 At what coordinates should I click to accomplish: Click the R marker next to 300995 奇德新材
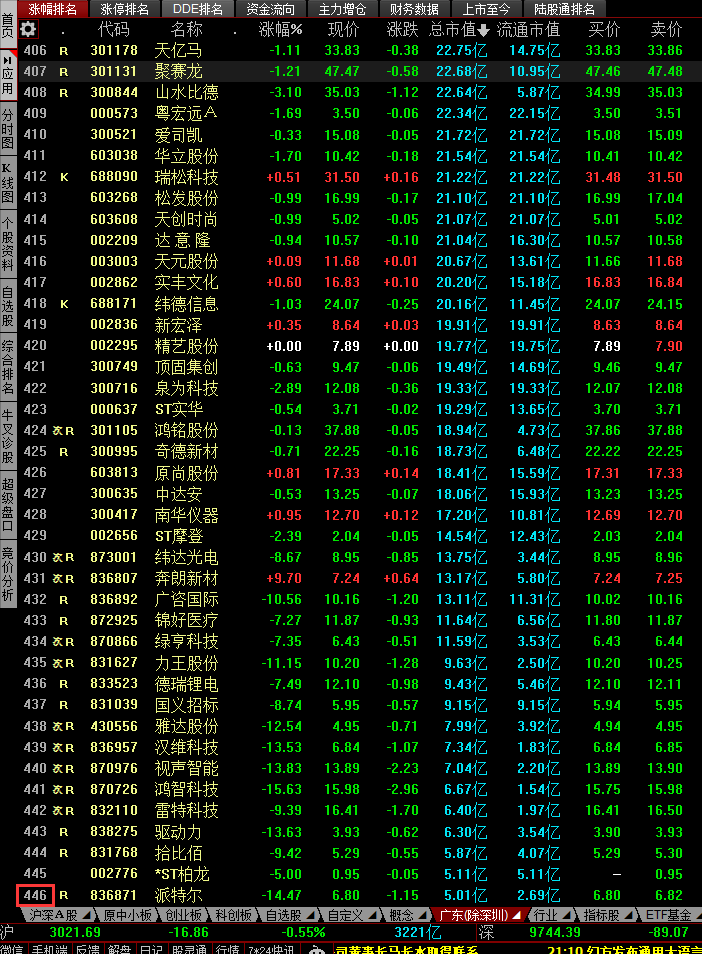tap(63, 452)
